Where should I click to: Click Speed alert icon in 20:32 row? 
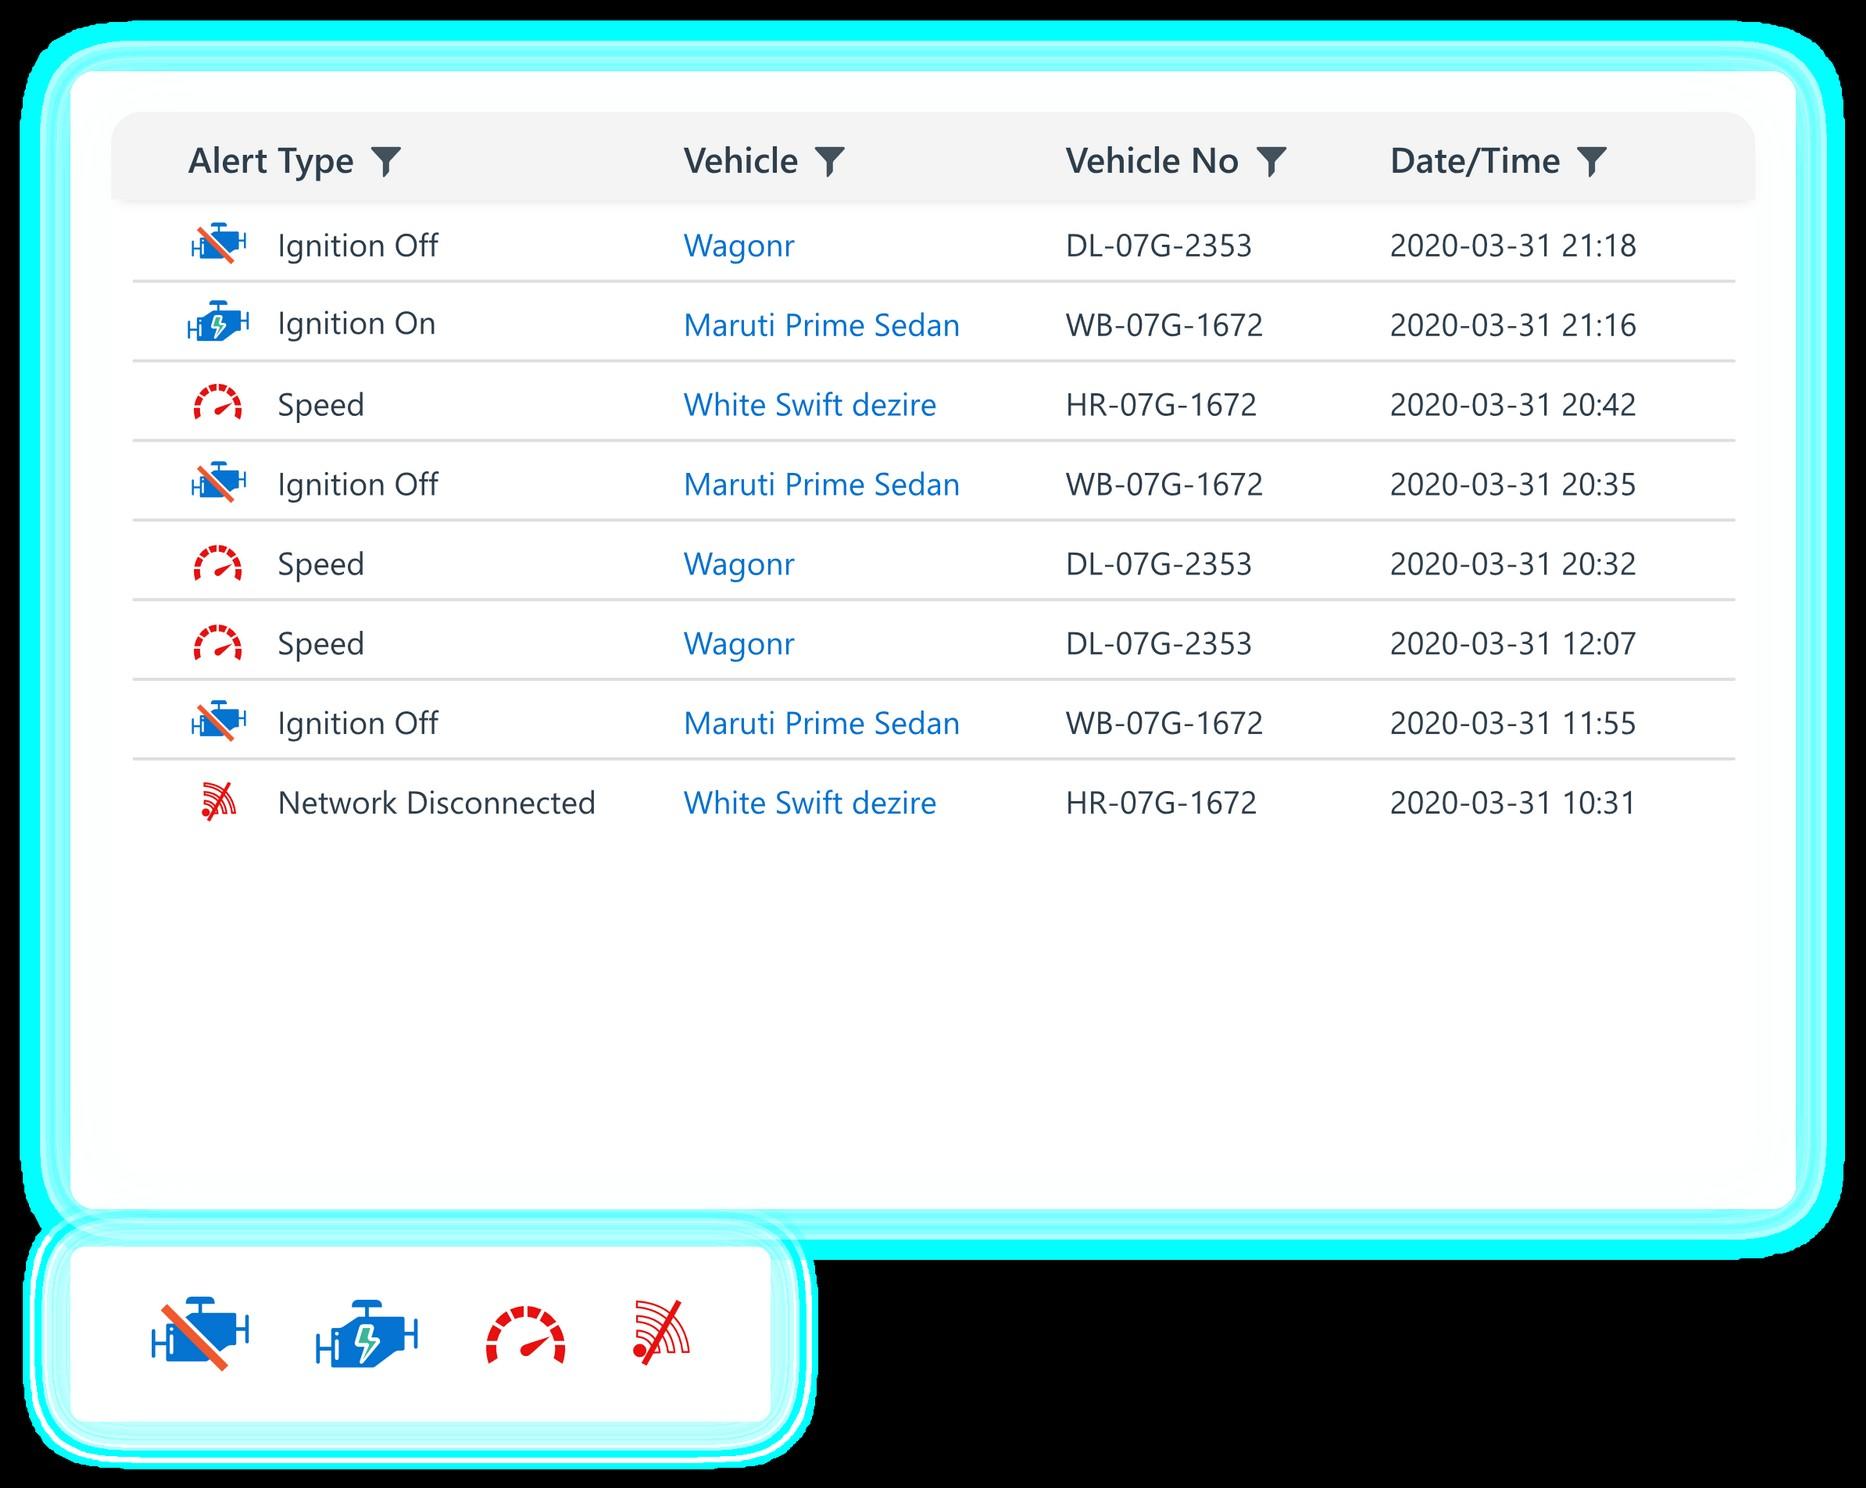(x=218, y=563)
